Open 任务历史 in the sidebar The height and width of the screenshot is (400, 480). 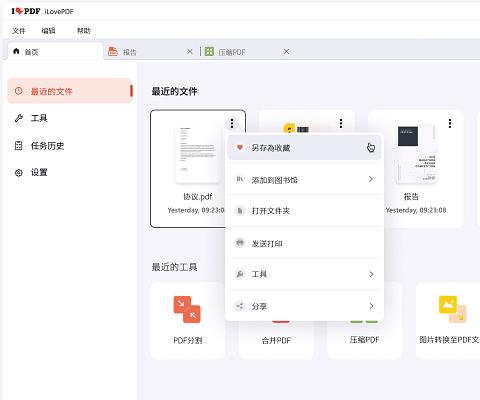(x=70, y=146)
